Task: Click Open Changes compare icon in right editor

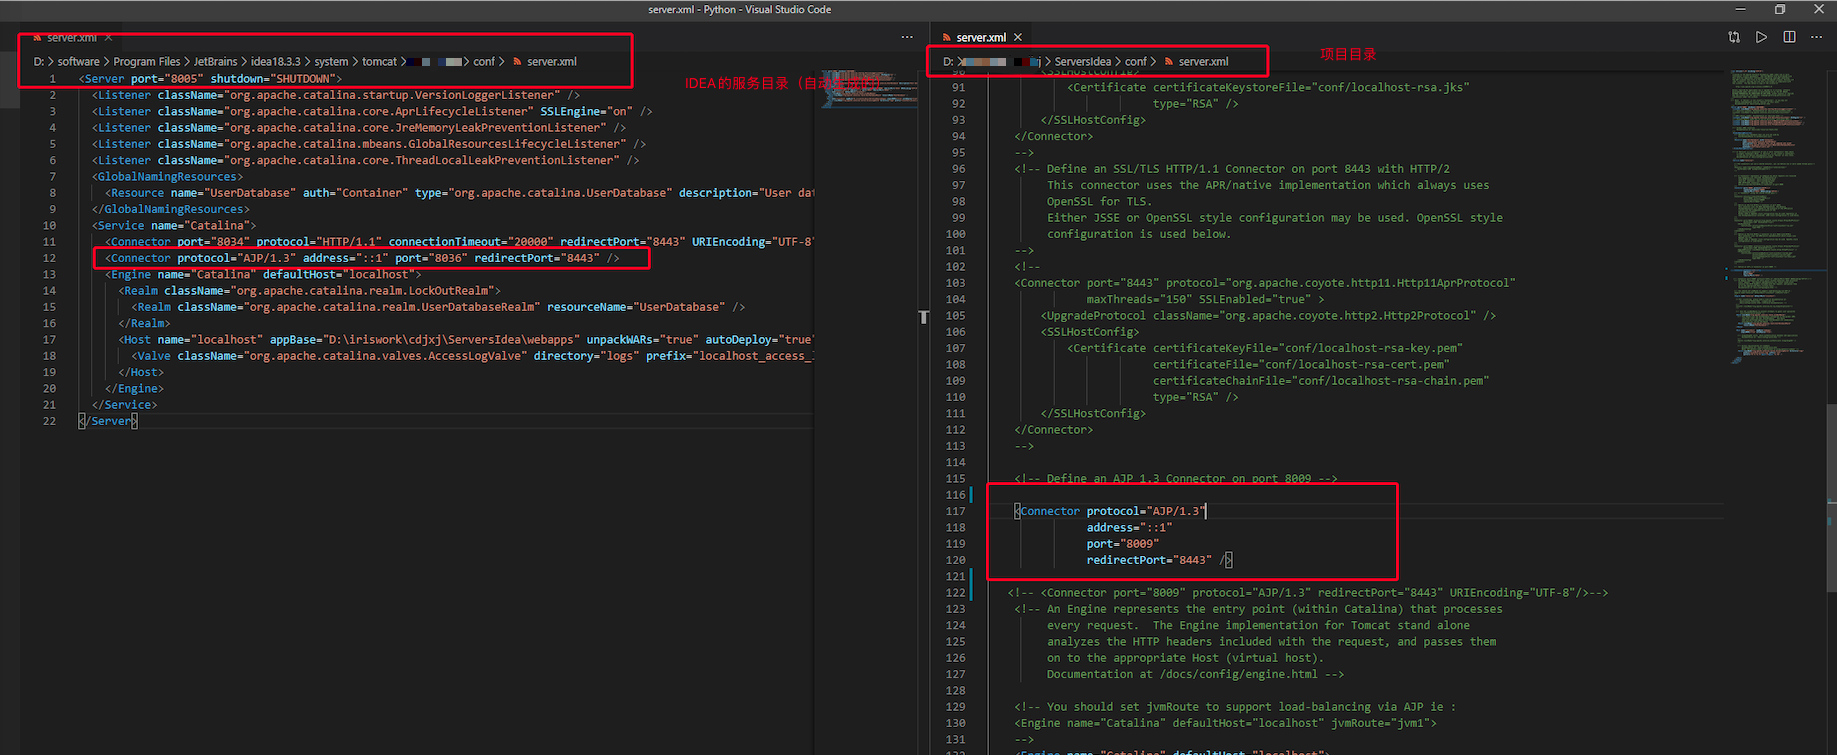Action: (1733, 37)
